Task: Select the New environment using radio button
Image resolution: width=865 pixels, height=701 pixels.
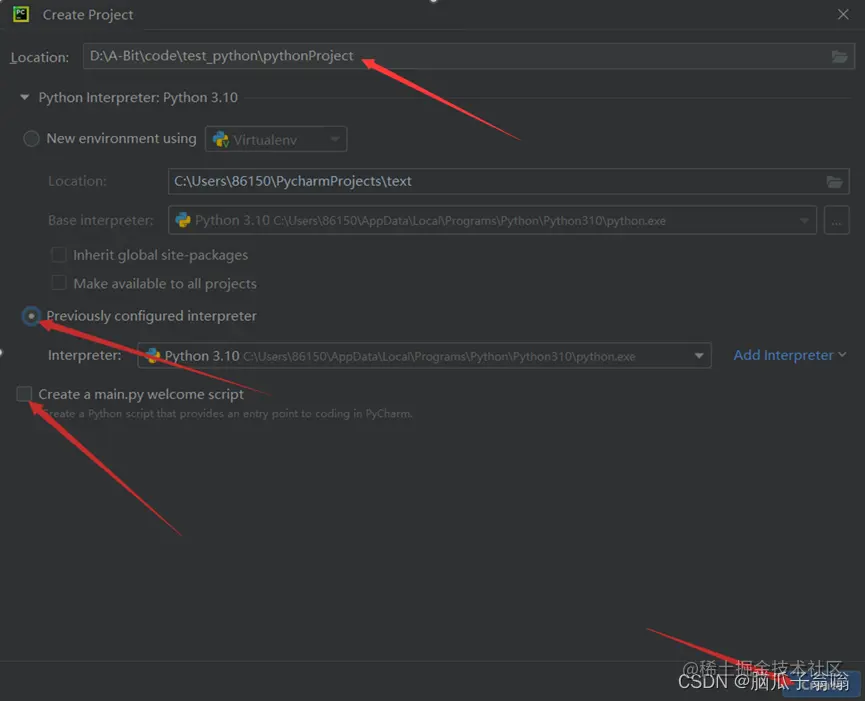Action: (31, 138)
